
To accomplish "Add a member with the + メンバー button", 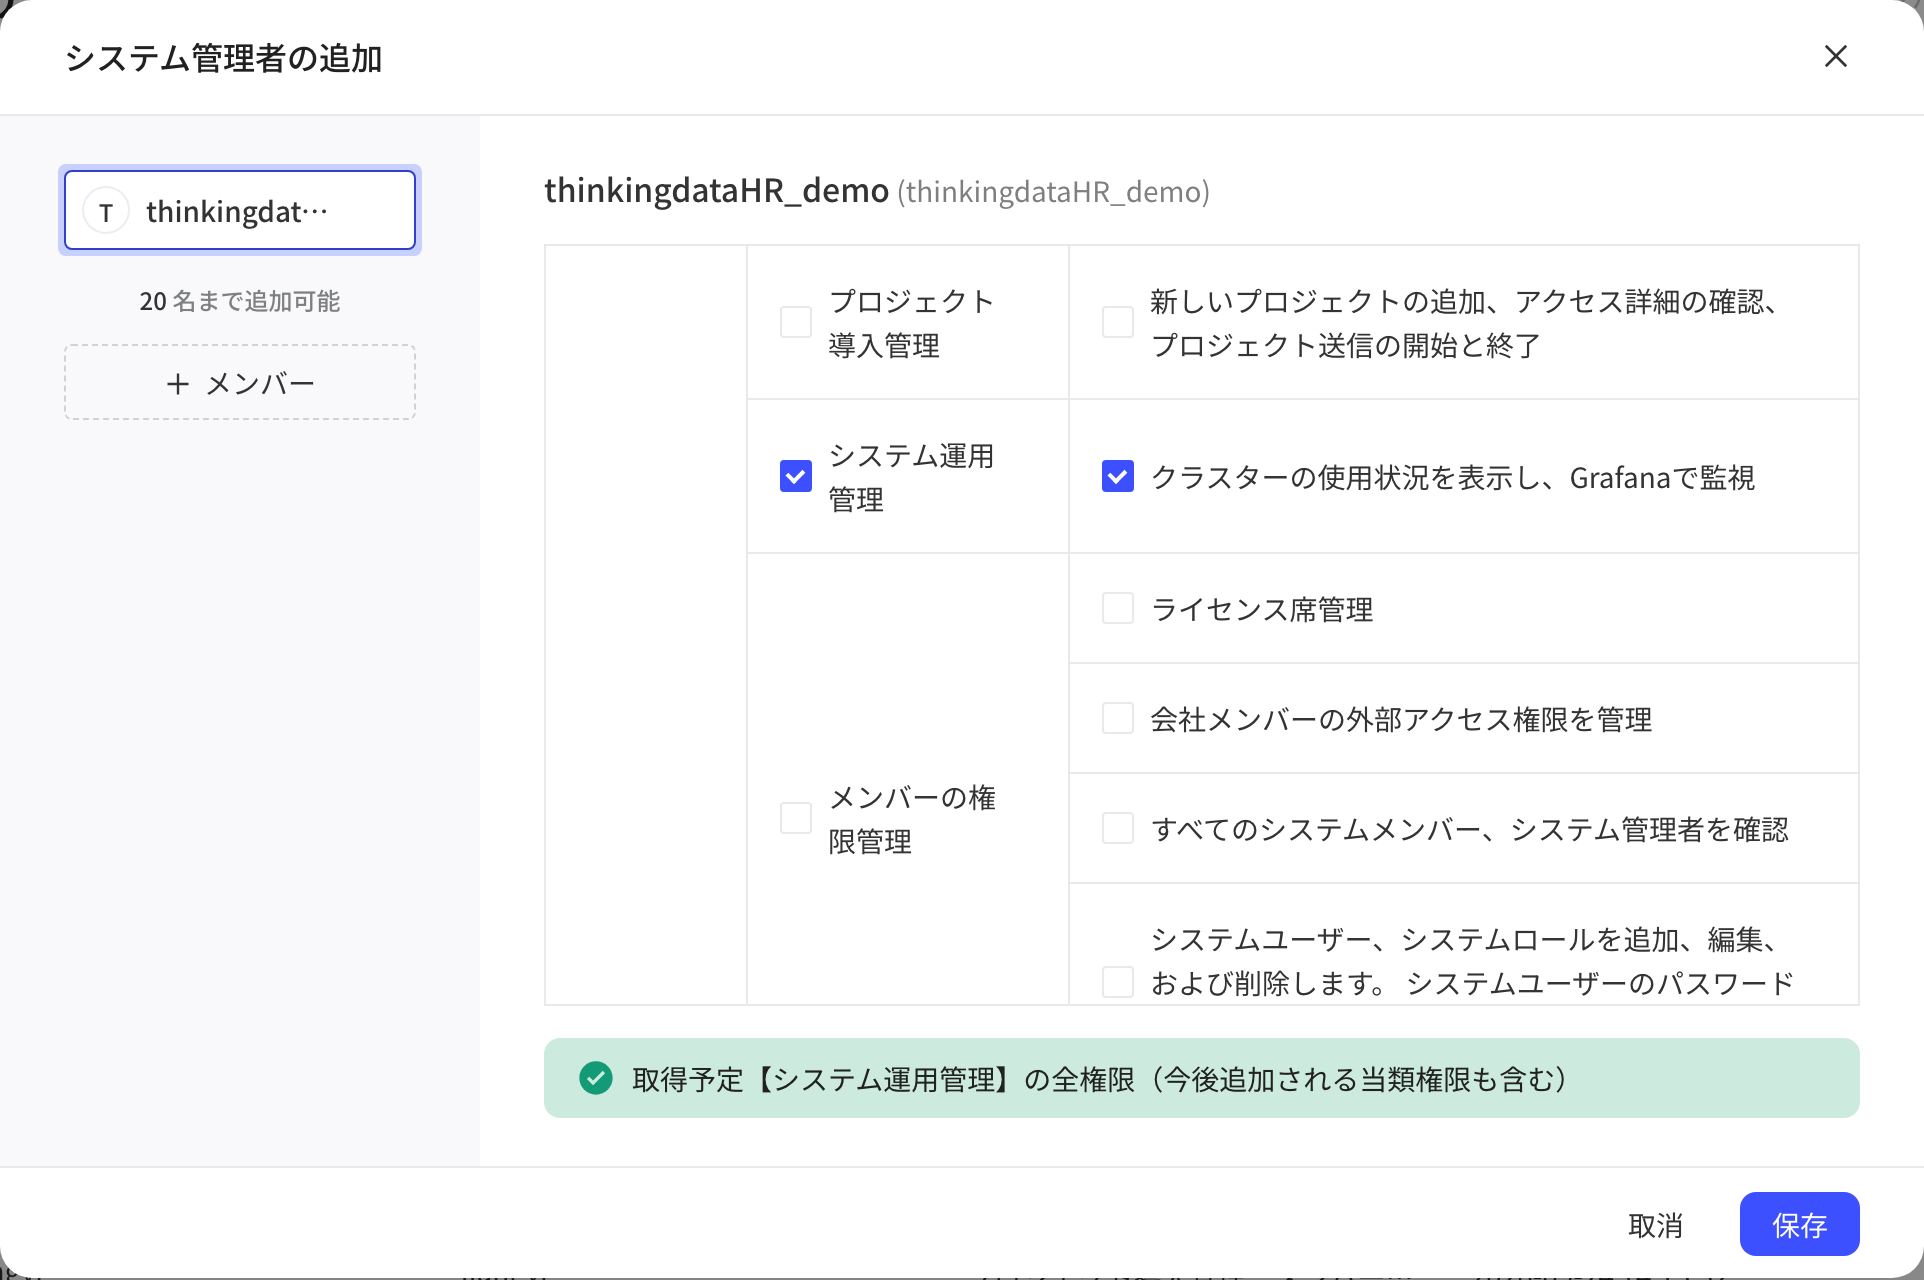I will (x=240, y=382).
